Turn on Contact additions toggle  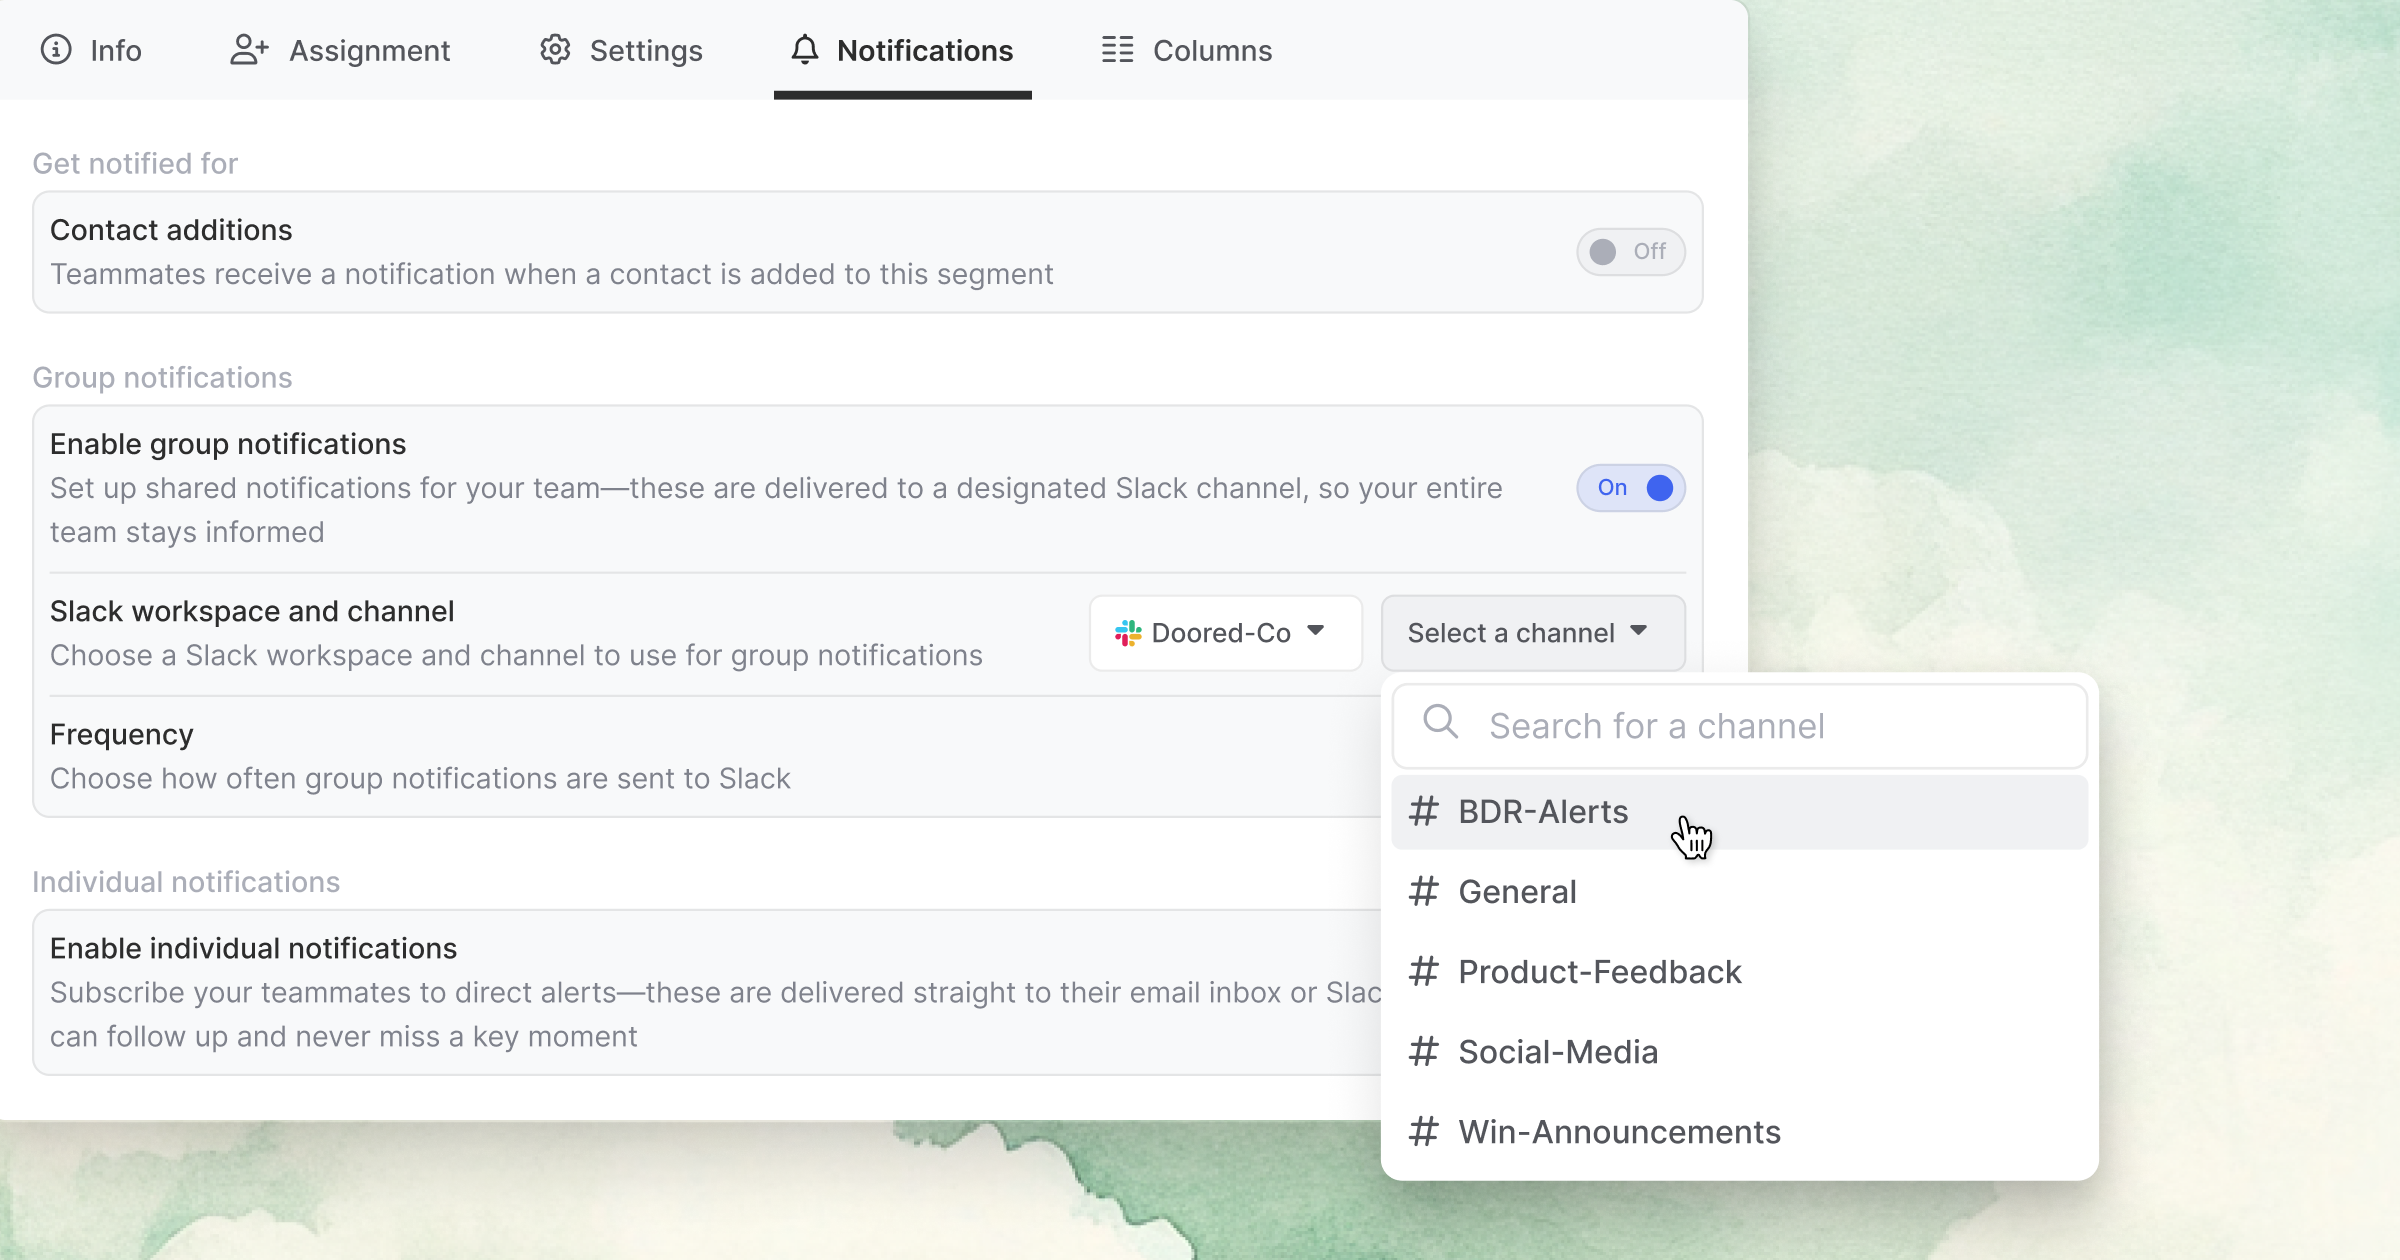pyautogui.click(x=1630, y=251)
